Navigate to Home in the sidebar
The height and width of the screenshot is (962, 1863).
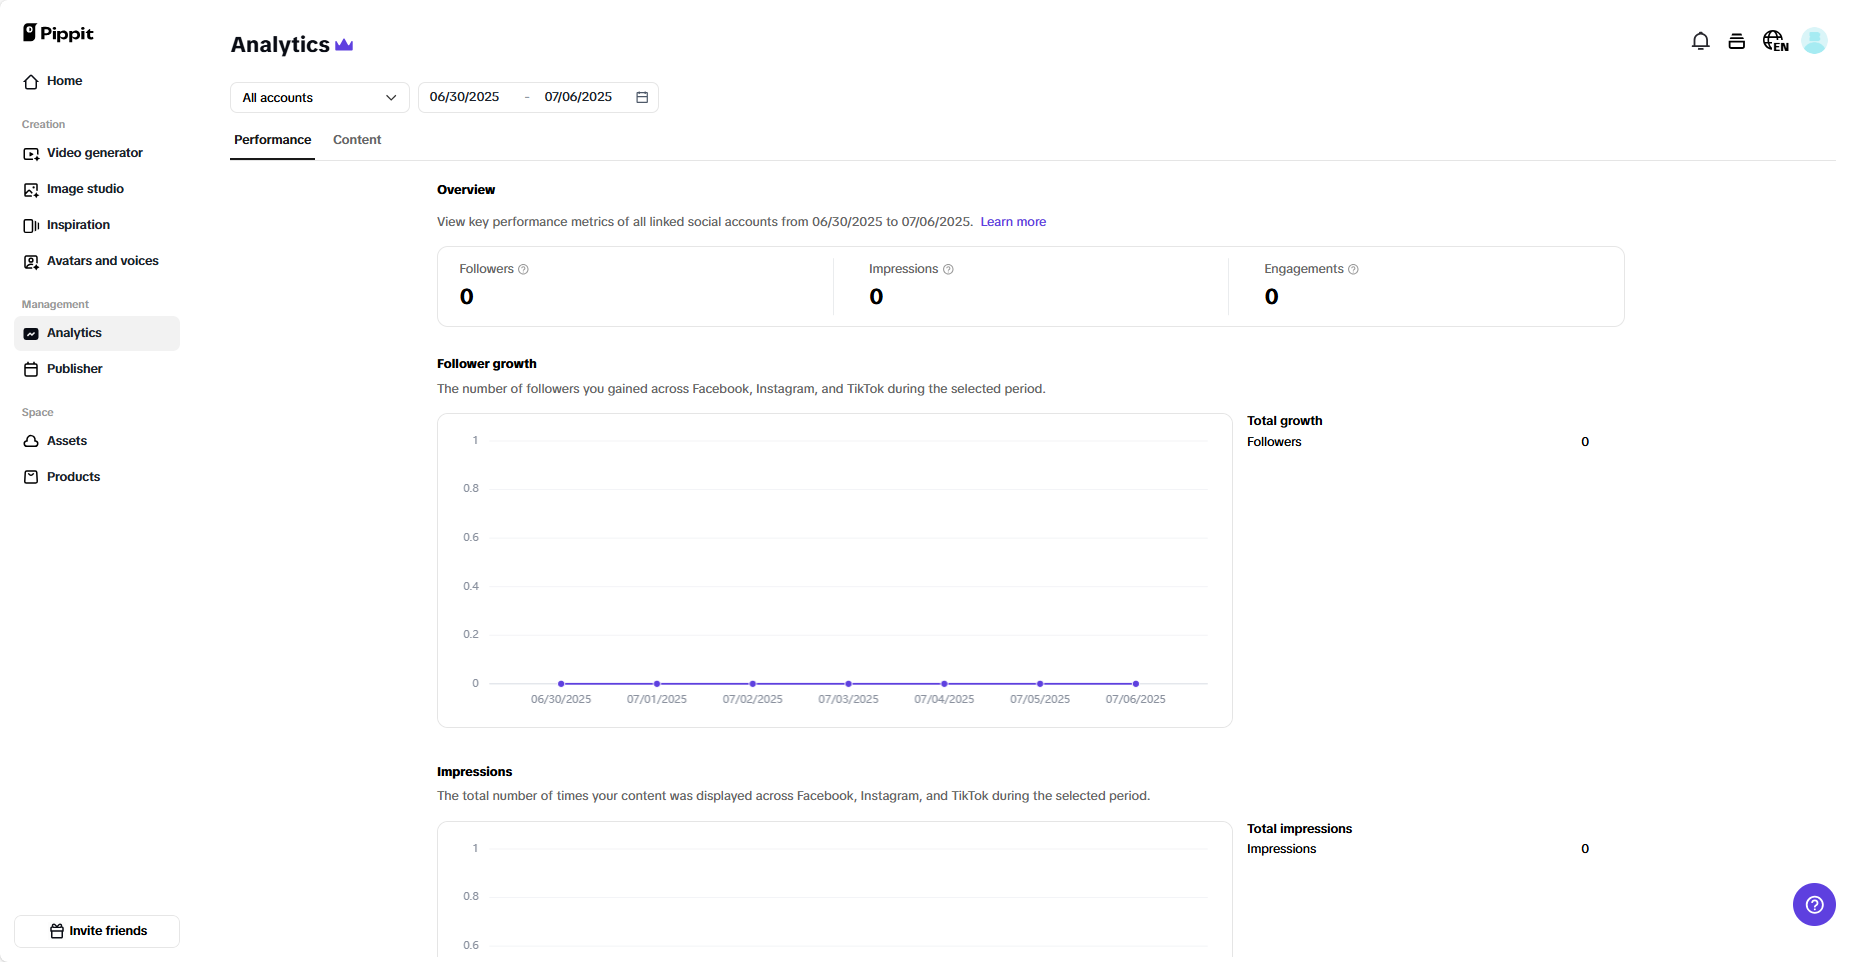point(64,81)
